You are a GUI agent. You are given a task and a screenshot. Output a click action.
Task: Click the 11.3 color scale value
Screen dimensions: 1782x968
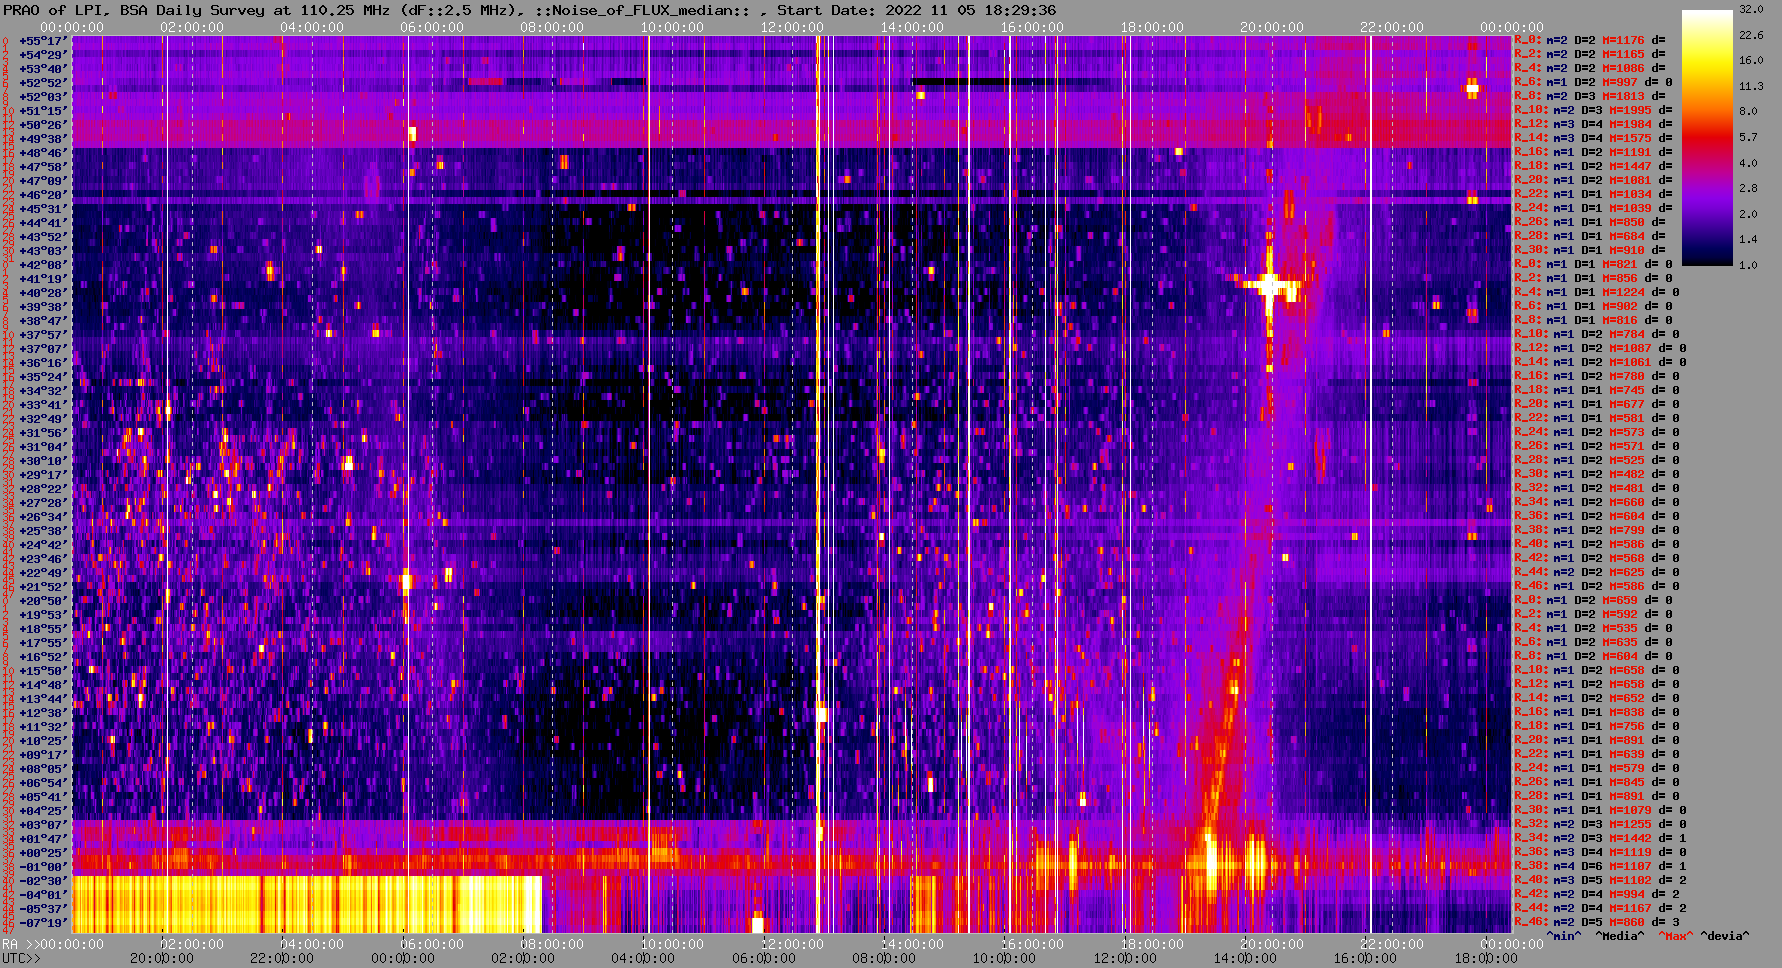point(1751,87)
